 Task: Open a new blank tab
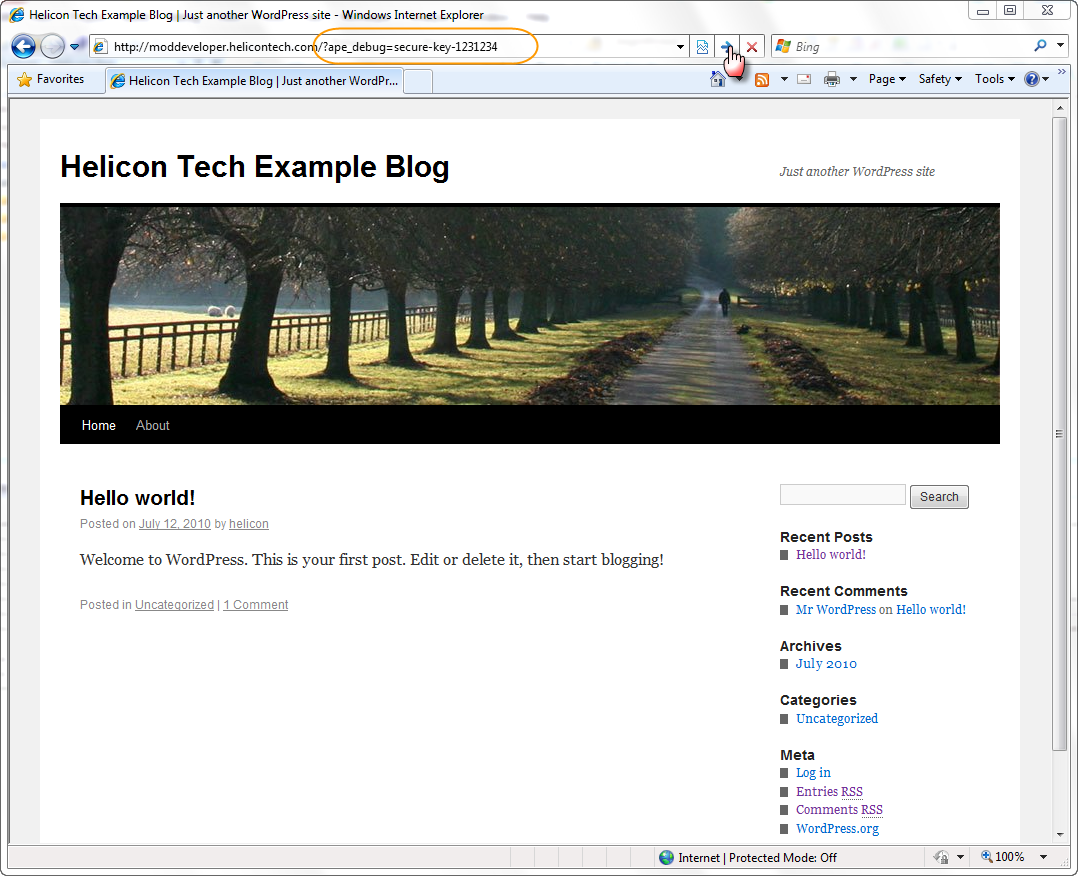click(x=418, y=81)
